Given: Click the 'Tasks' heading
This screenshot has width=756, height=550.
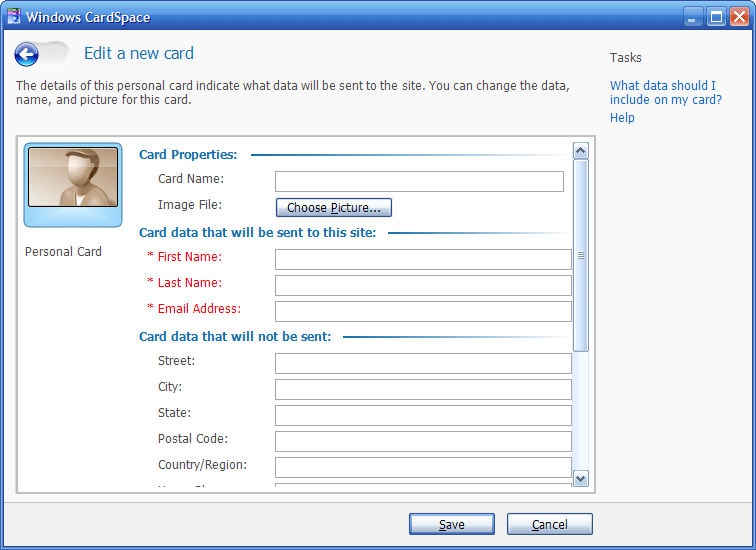Looking at the screenshot, I should click(x=625, y=58).
